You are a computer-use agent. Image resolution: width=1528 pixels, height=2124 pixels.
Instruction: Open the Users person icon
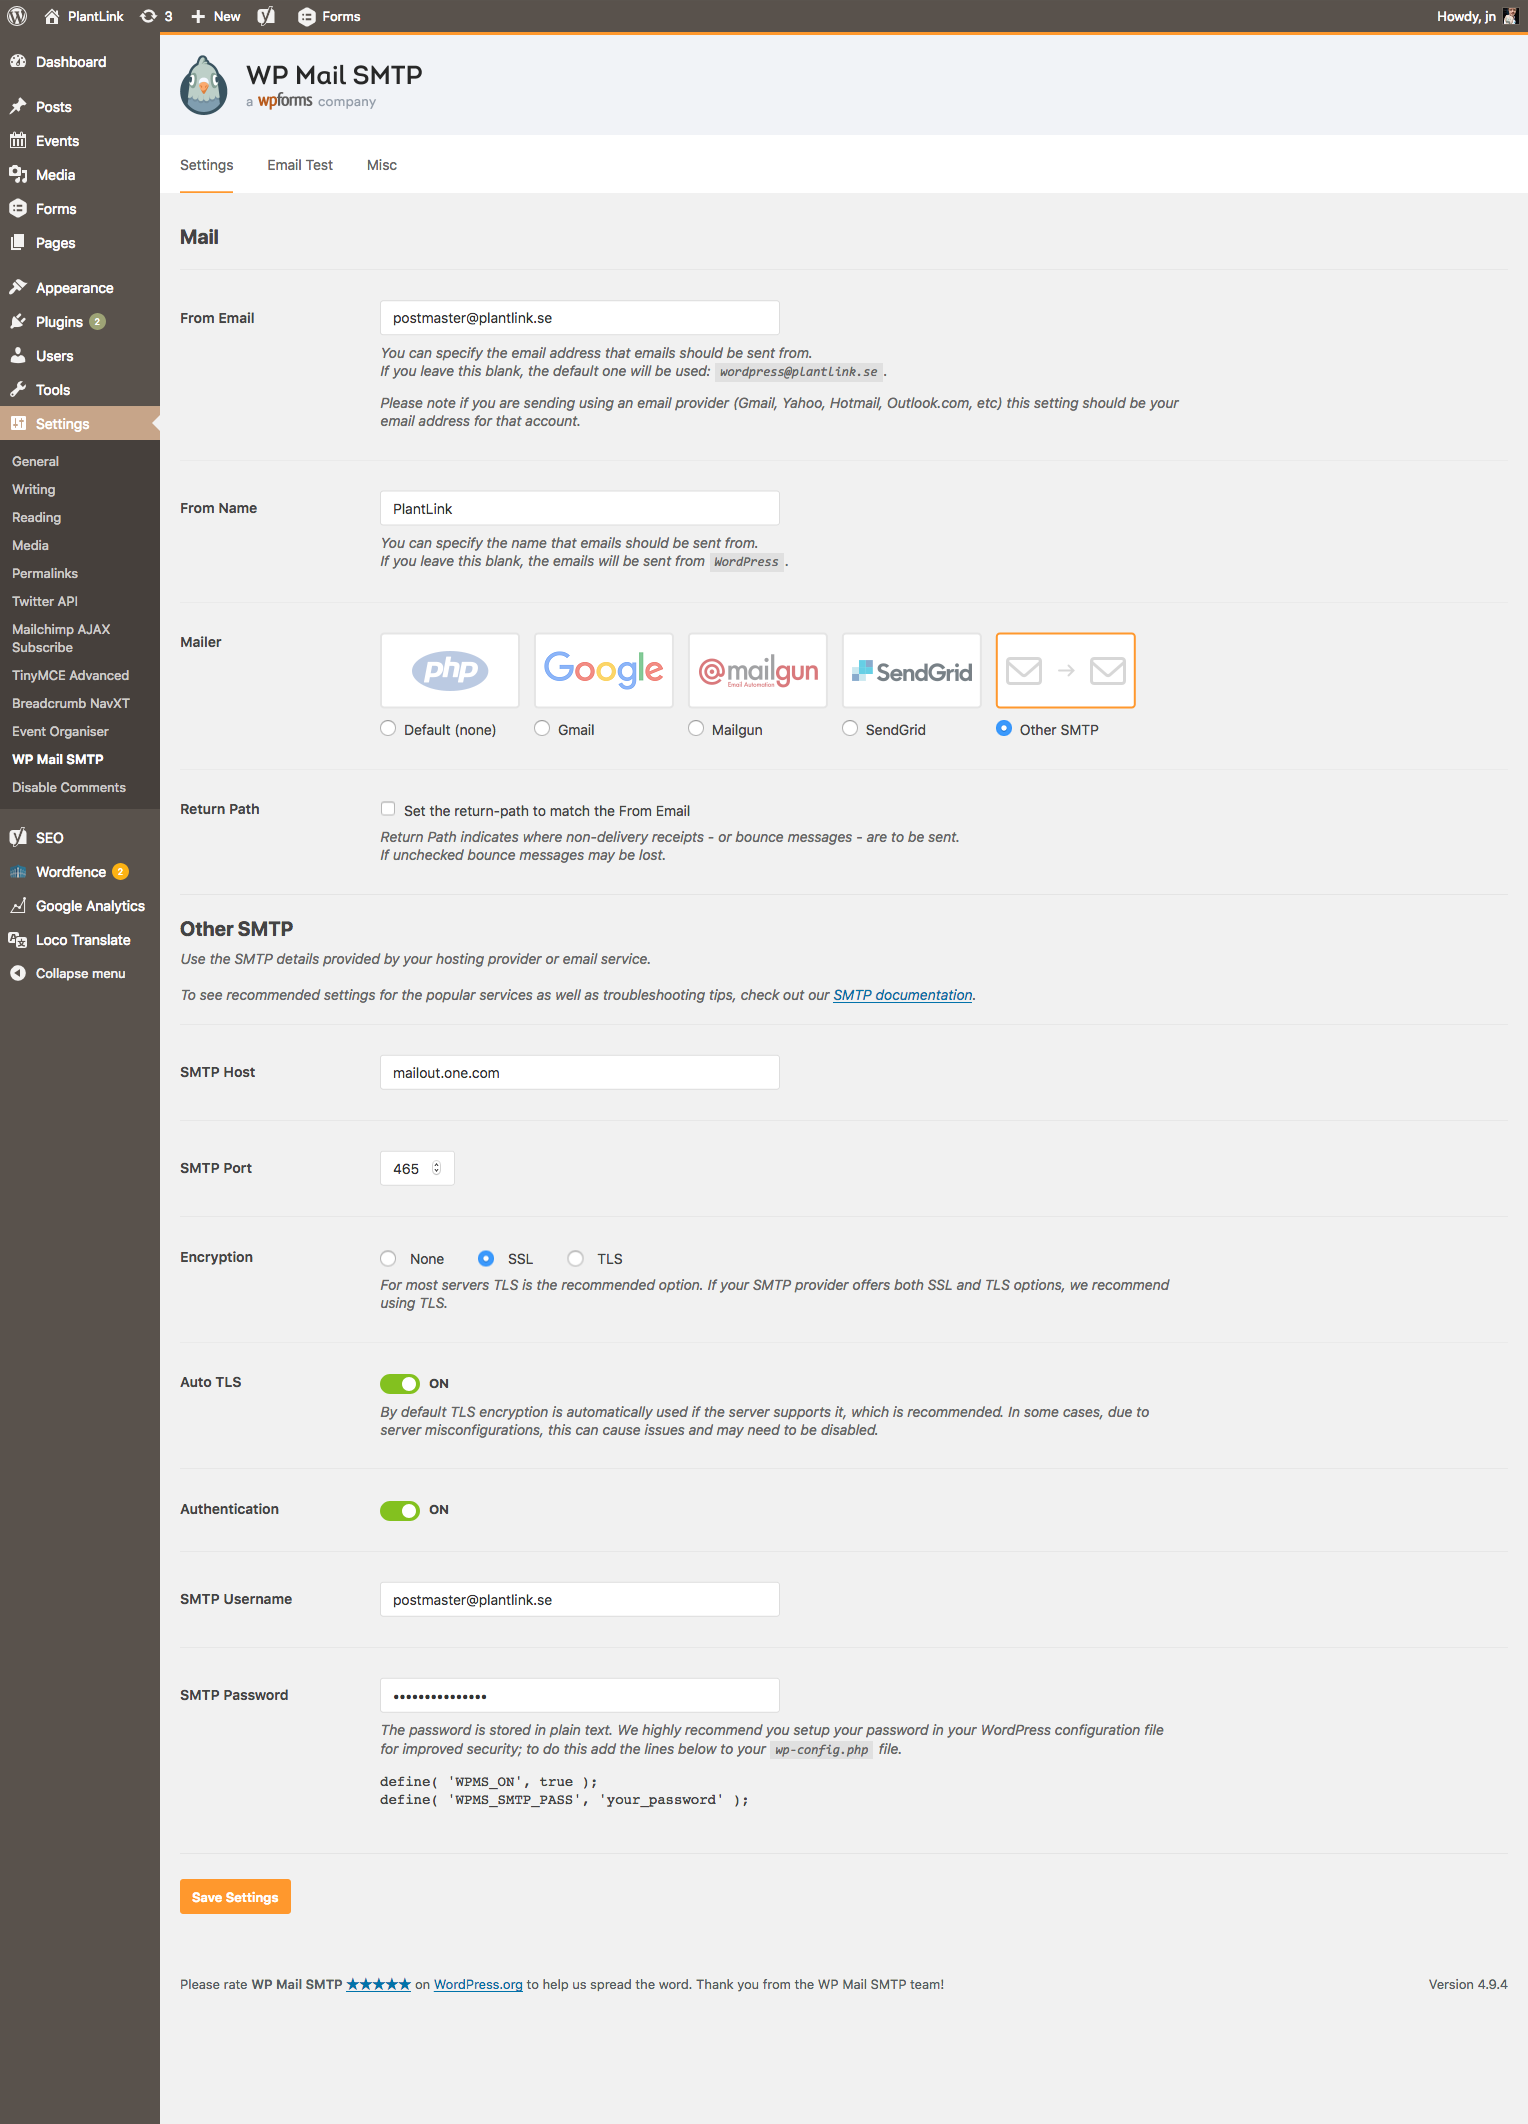18,355
